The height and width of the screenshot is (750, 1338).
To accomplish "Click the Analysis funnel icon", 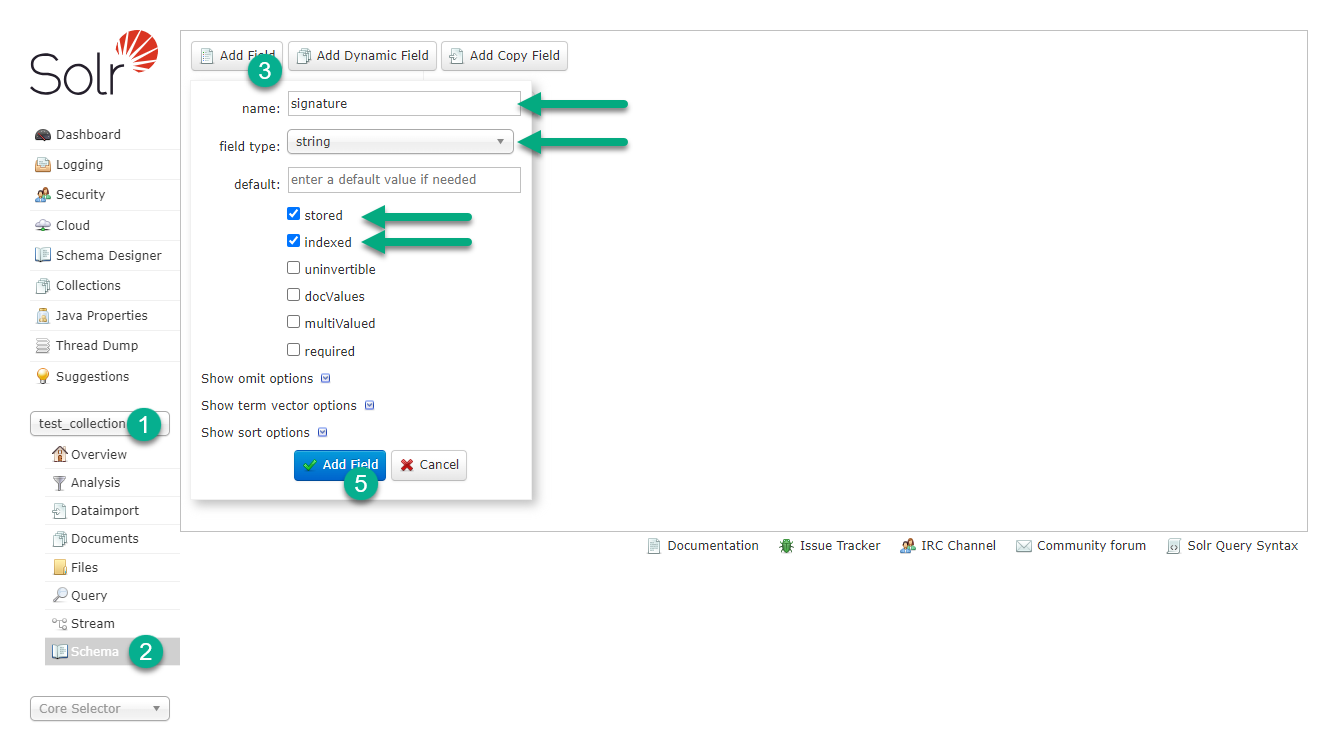I will click(x=59, y=483).
